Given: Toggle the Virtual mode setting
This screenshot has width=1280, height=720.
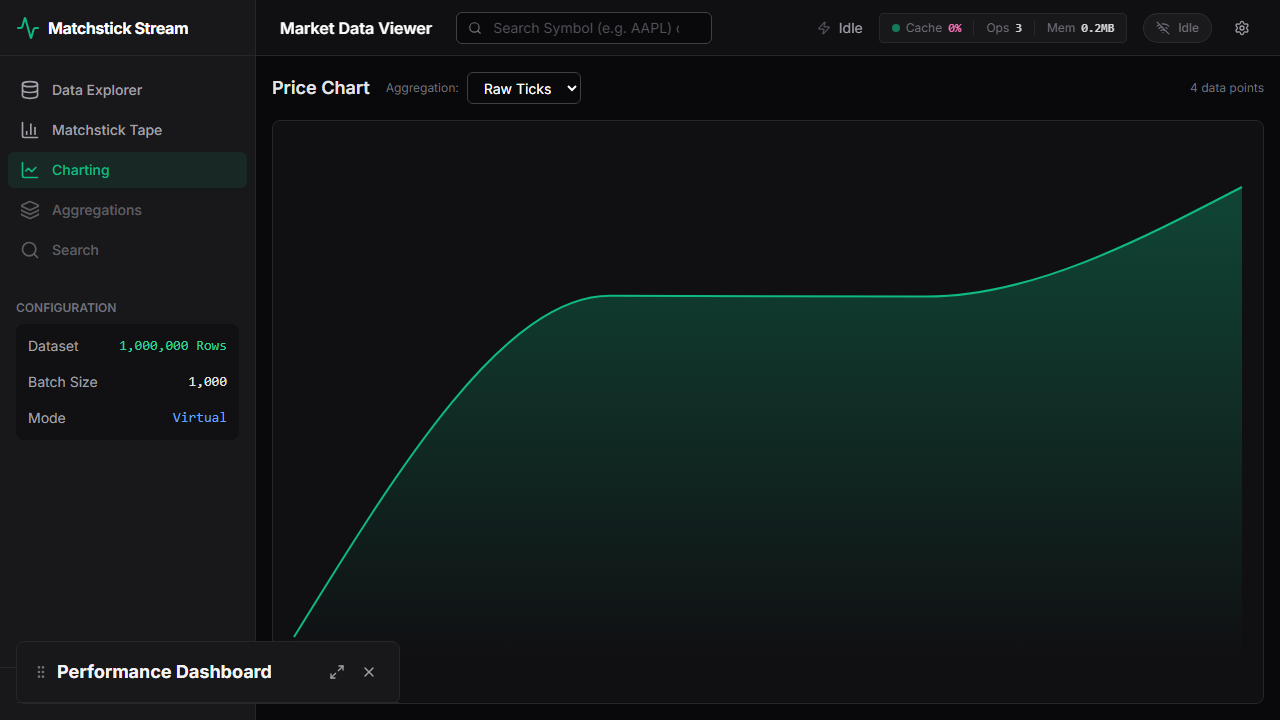Looking at the screenshot, I should tap(199, 418).
